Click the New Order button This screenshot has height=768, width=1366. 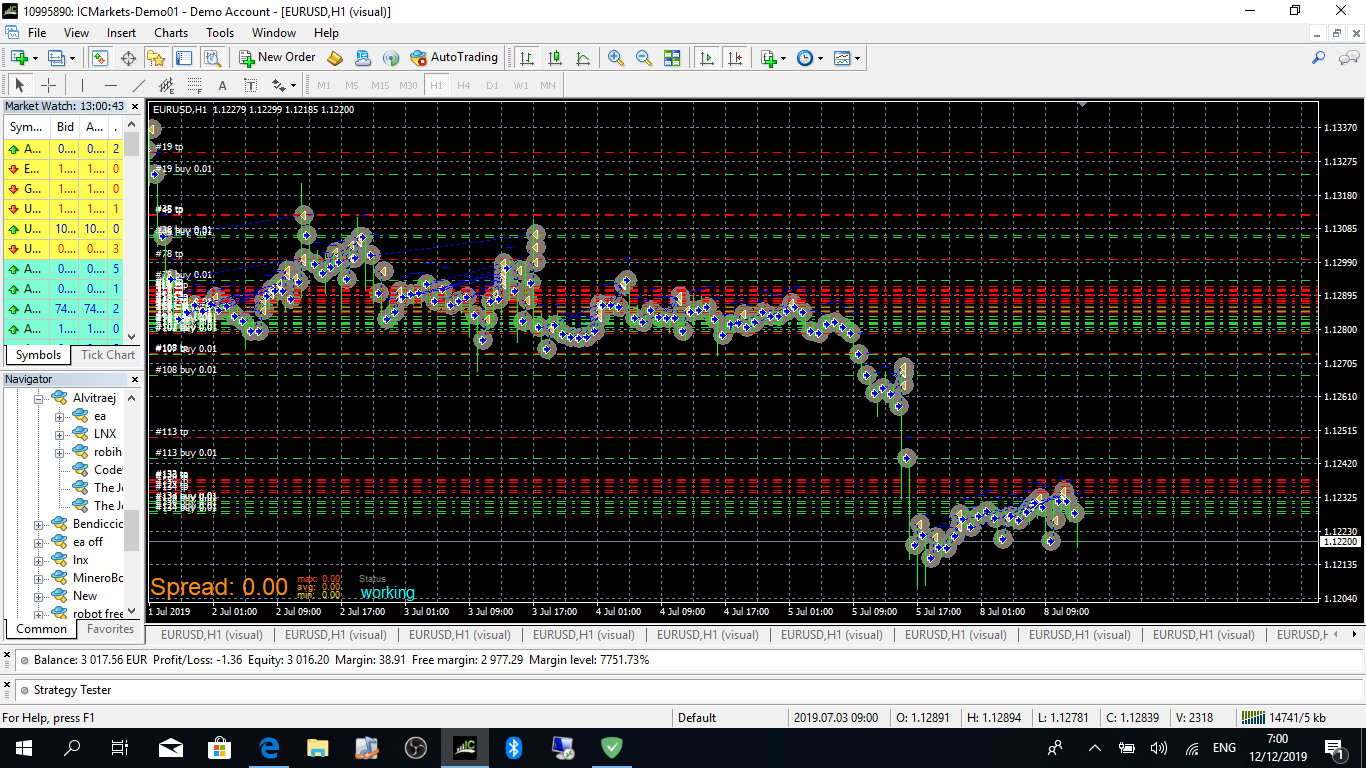coord(277,58)
